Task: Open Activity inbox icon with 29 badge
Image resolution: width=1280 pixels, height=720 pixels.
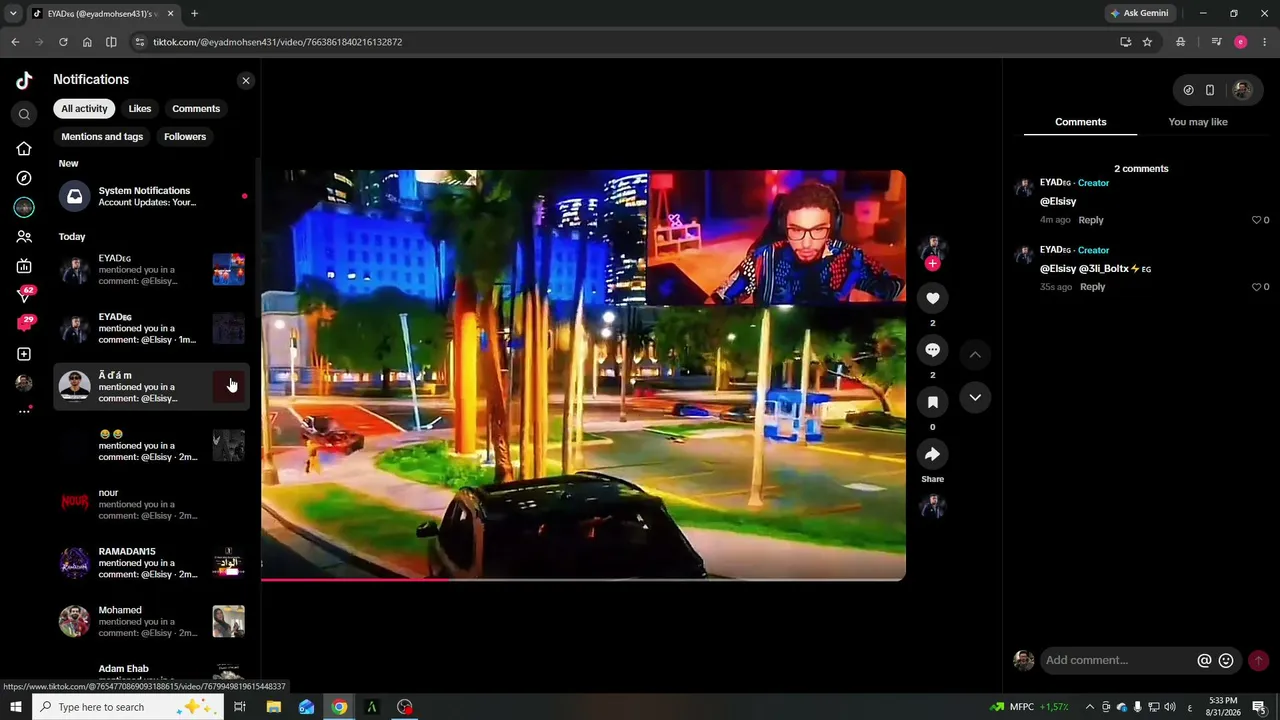Action: click(25, 324)
